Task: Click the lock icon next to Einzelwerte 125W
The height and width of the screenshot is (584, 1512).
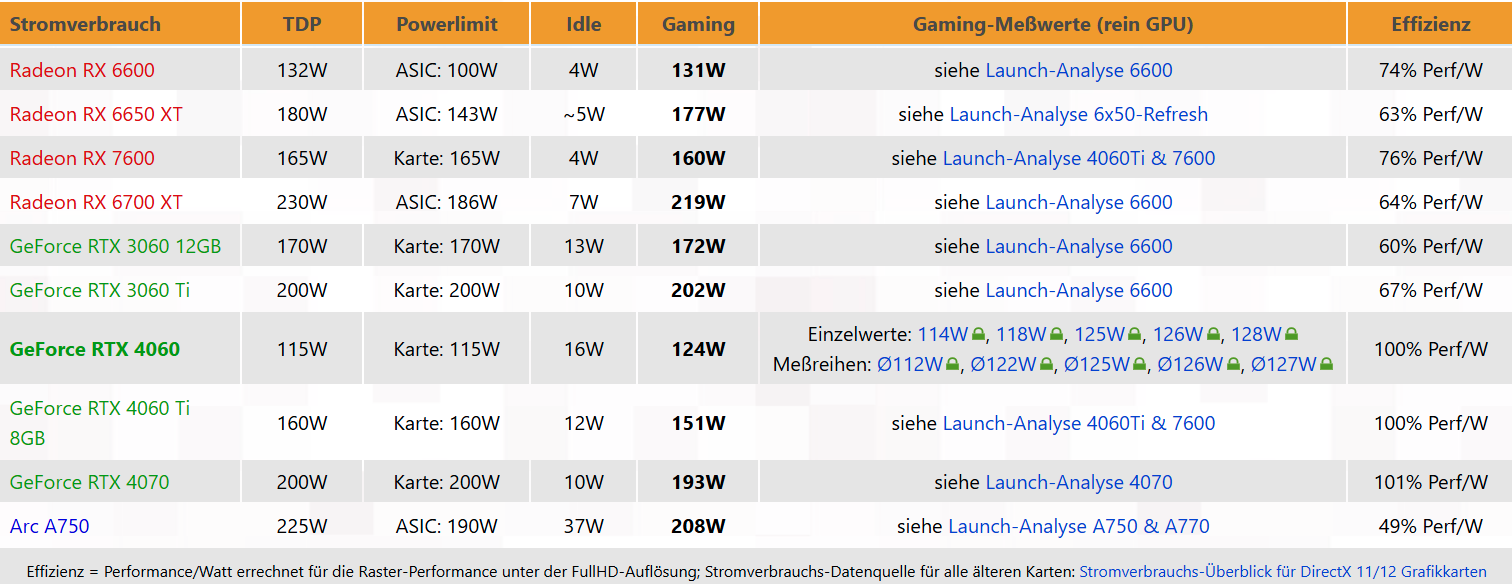Action: pos(1135,334)
